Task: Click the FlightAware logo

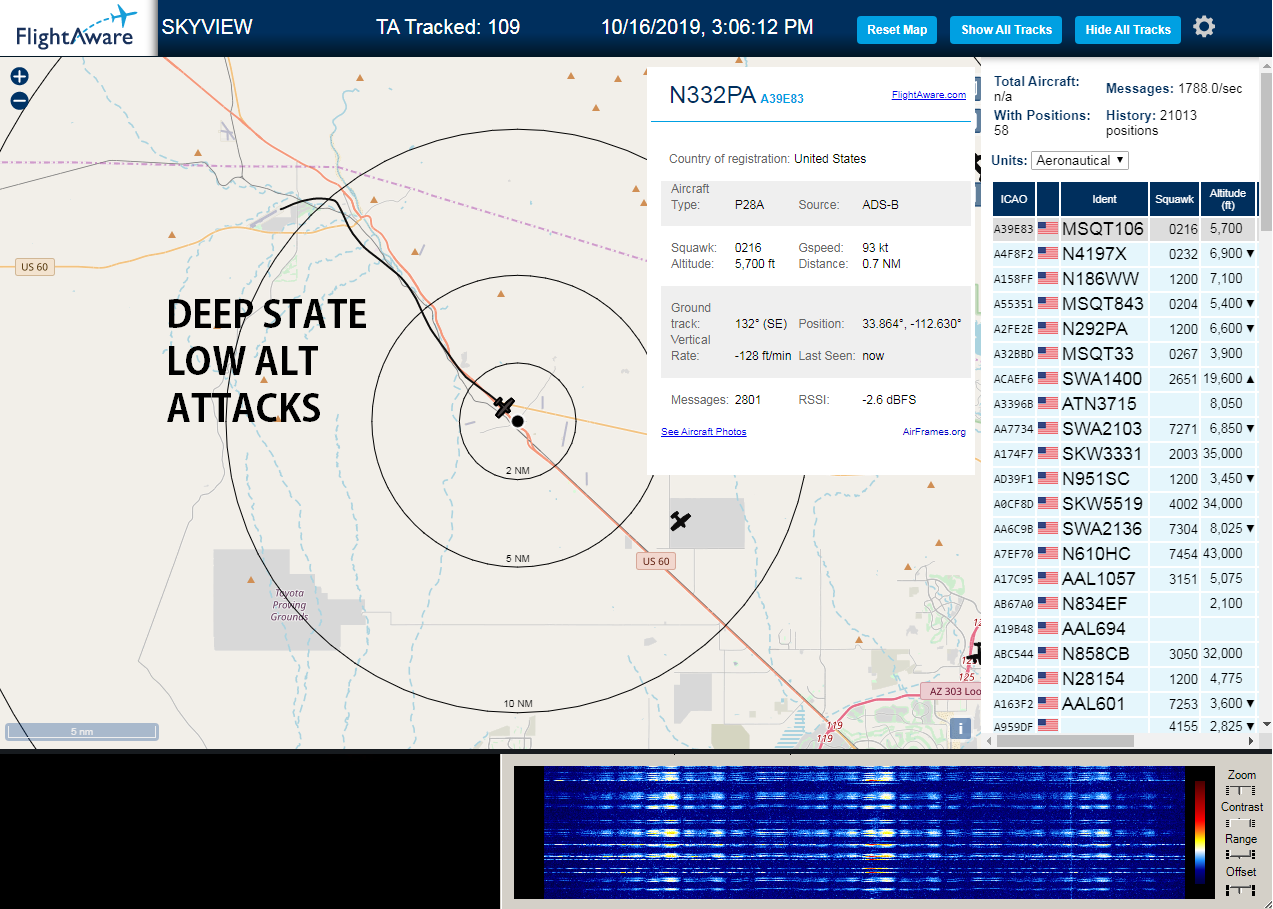Action: (78, 28)
